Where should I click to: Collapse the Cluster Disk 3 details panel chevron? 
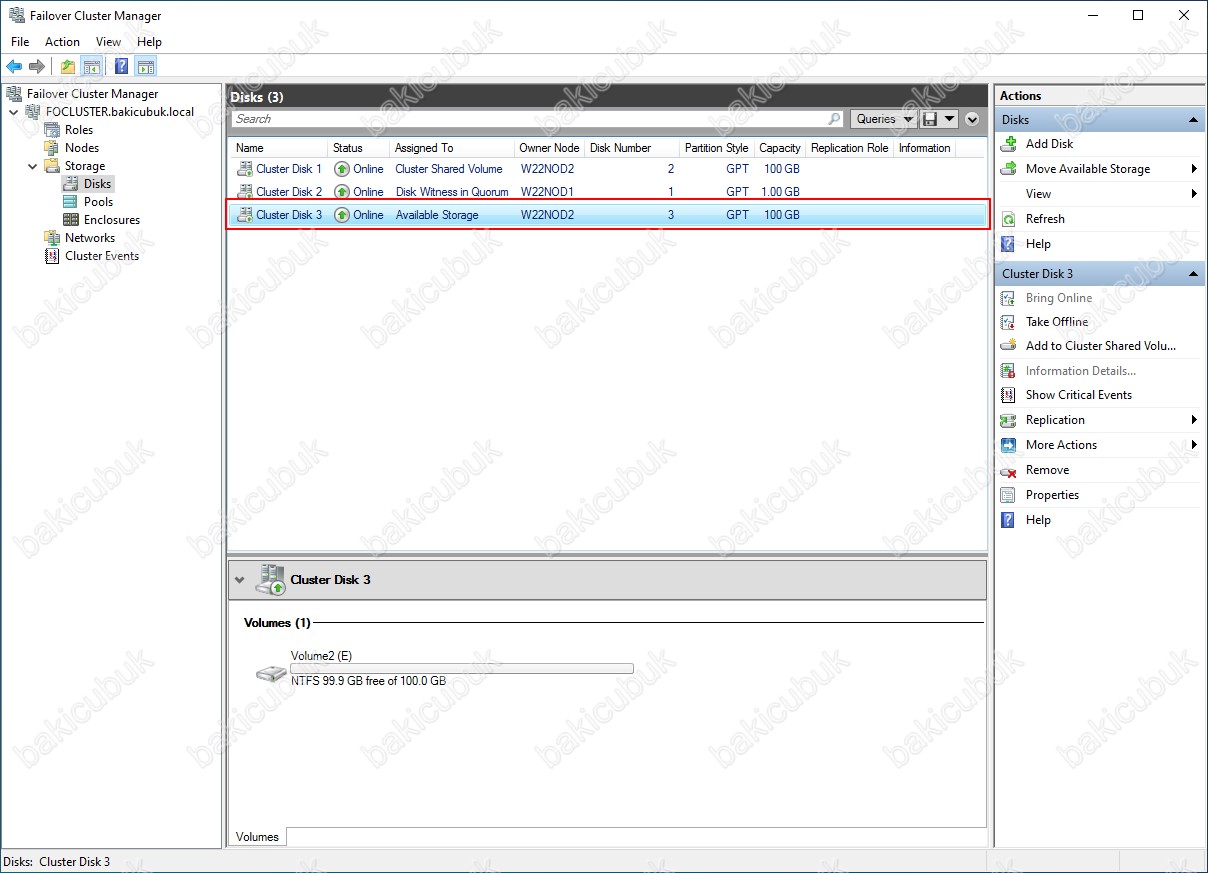point(238,580)
